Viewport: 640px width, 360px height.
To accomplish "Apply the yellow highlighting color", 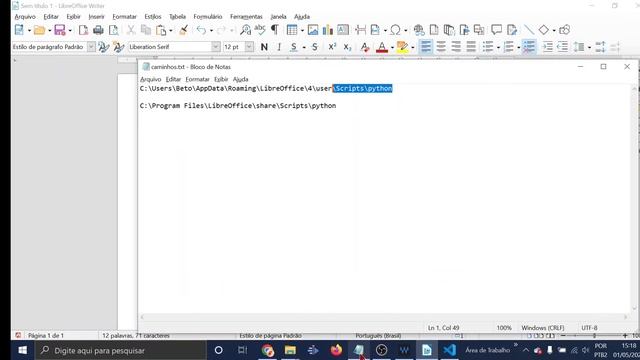I will click(402, 47).
